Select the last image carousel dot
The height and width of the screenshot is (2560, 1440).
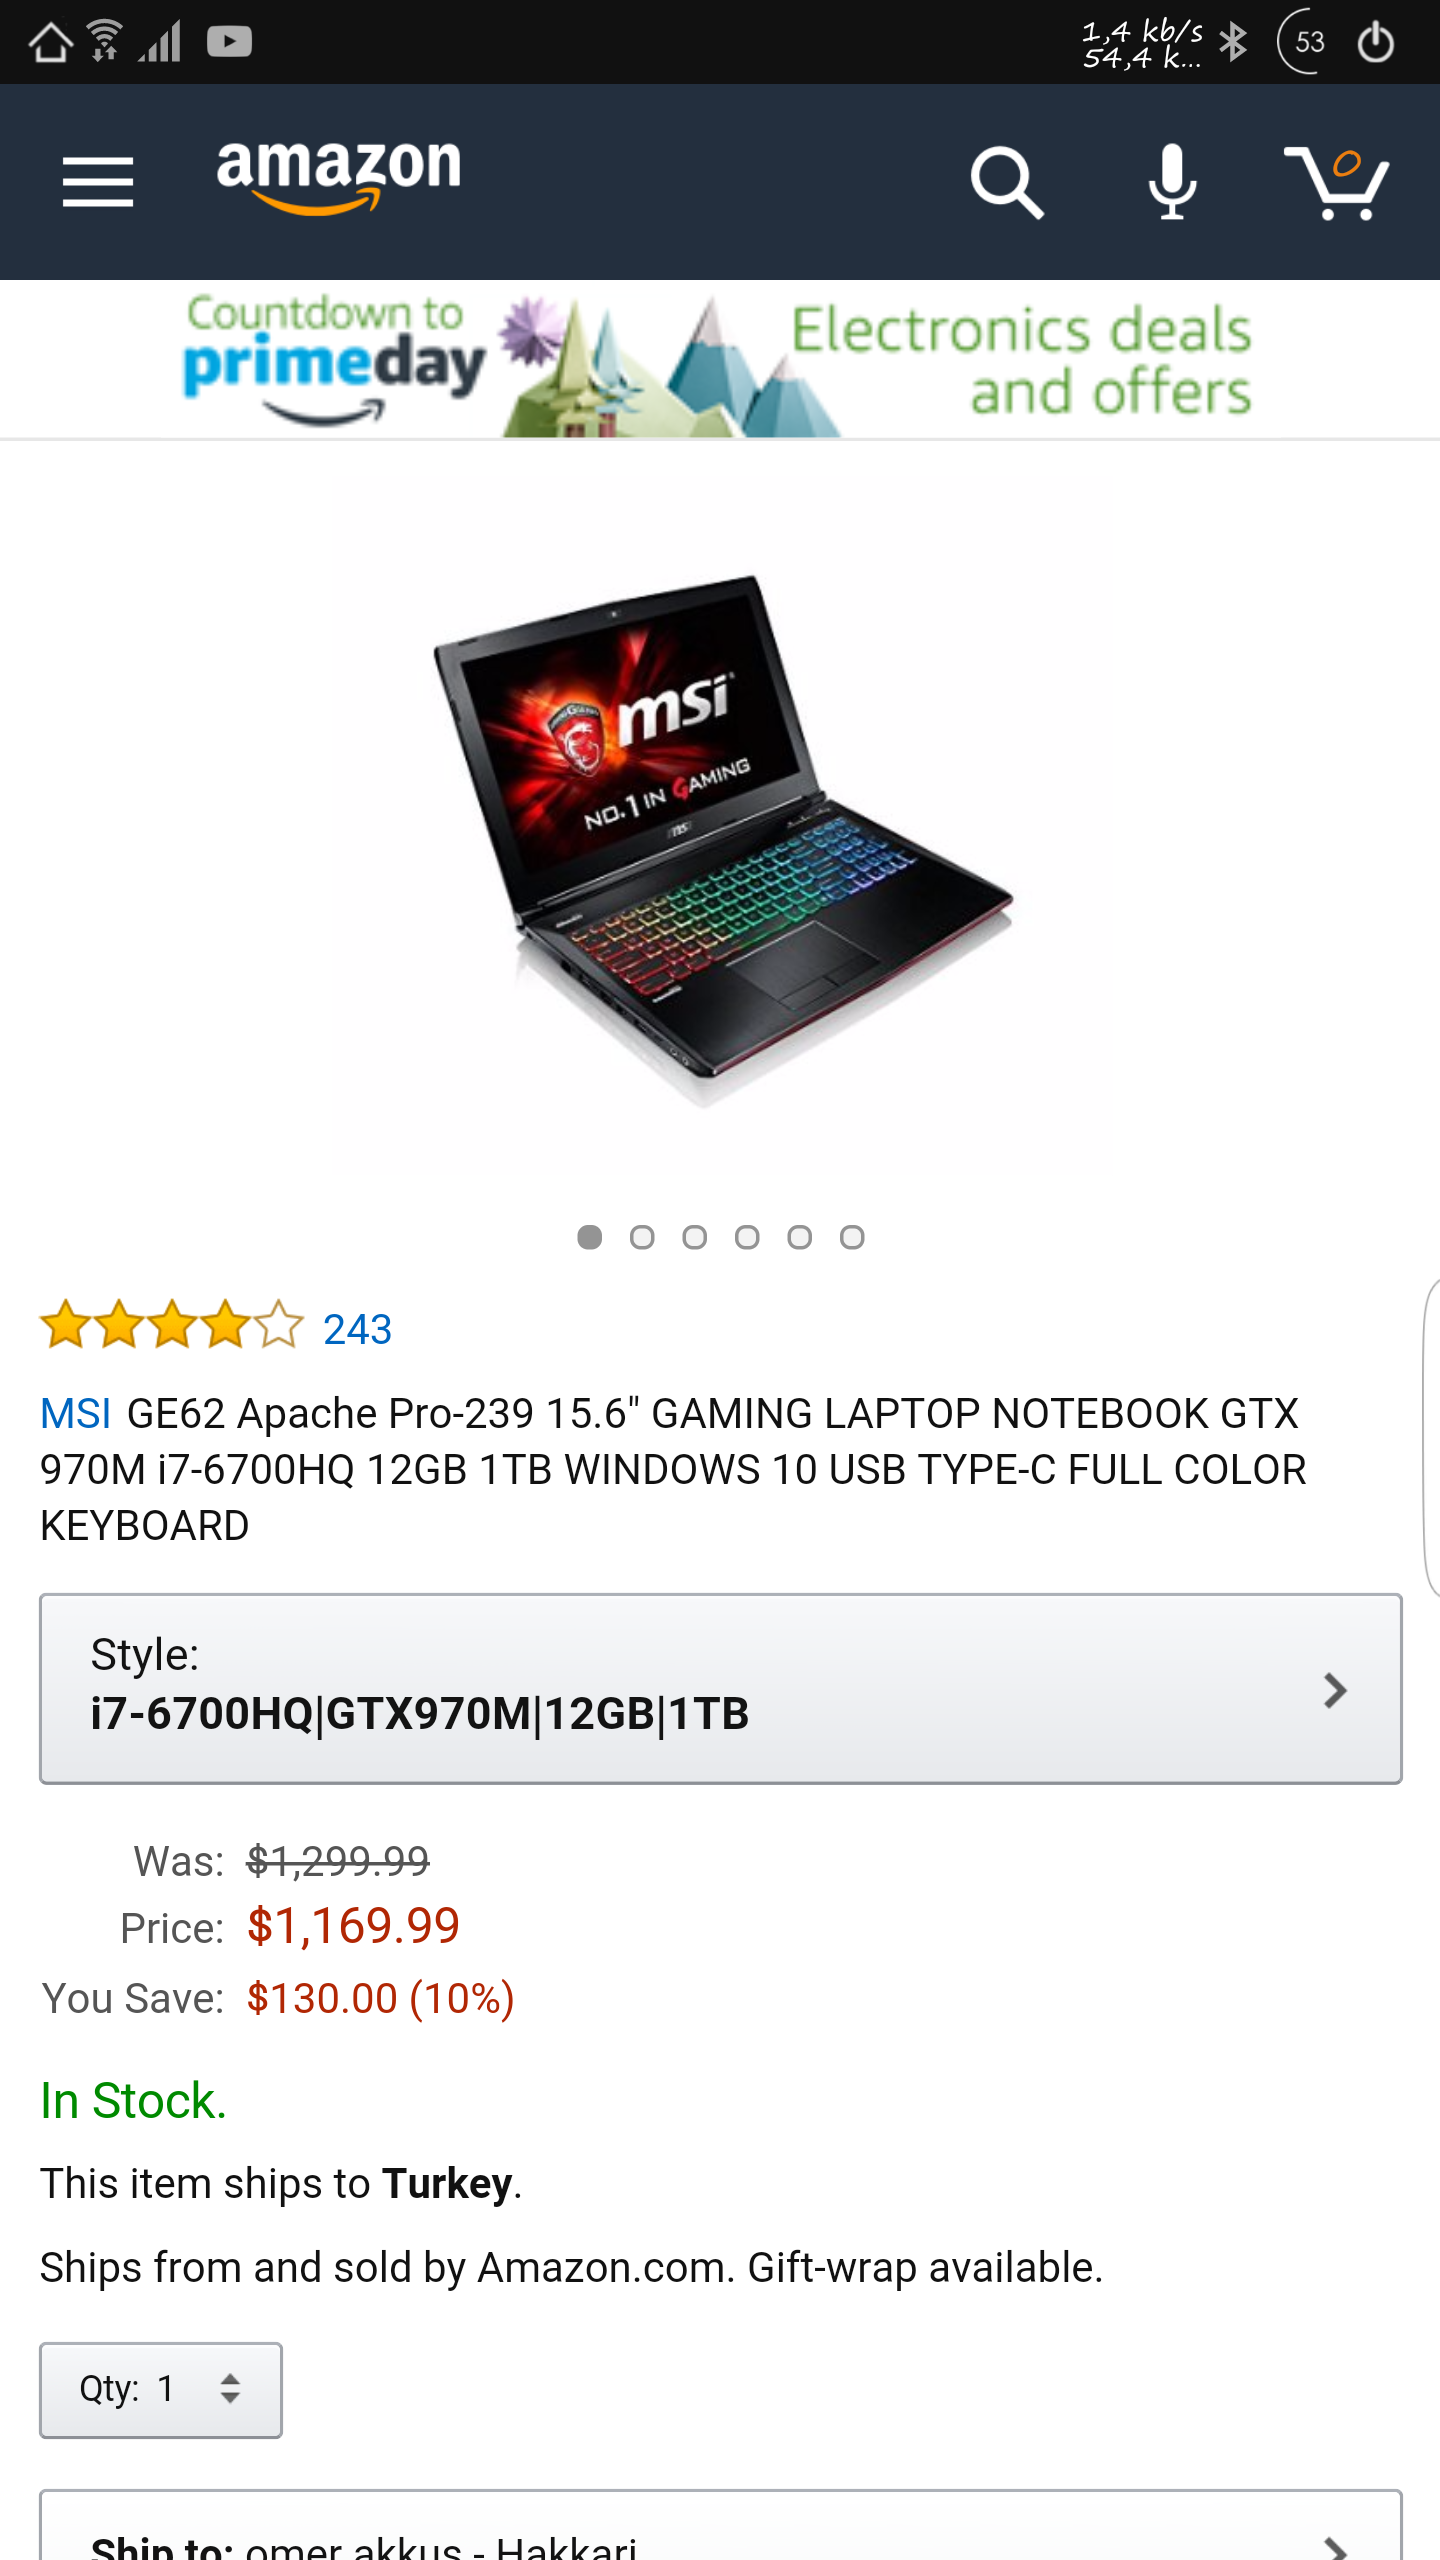click(852, 1238)
